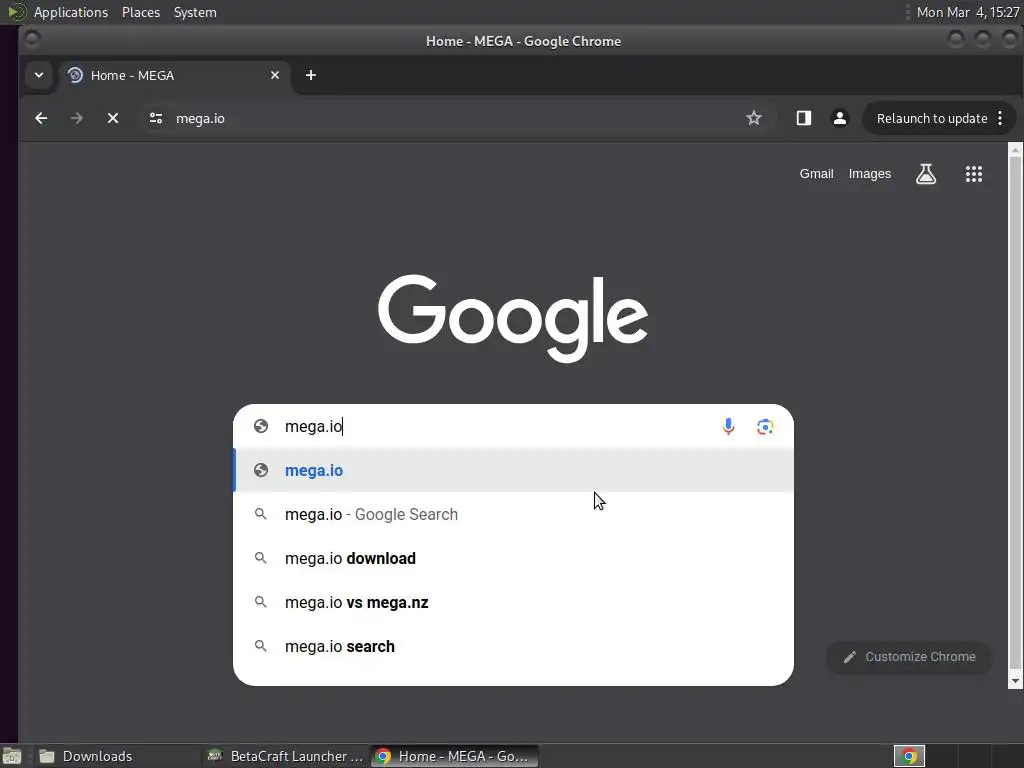Screen dimensions: 1024x768
Task: Click show desktop icon in bottom panel
Action: point(12,756)
